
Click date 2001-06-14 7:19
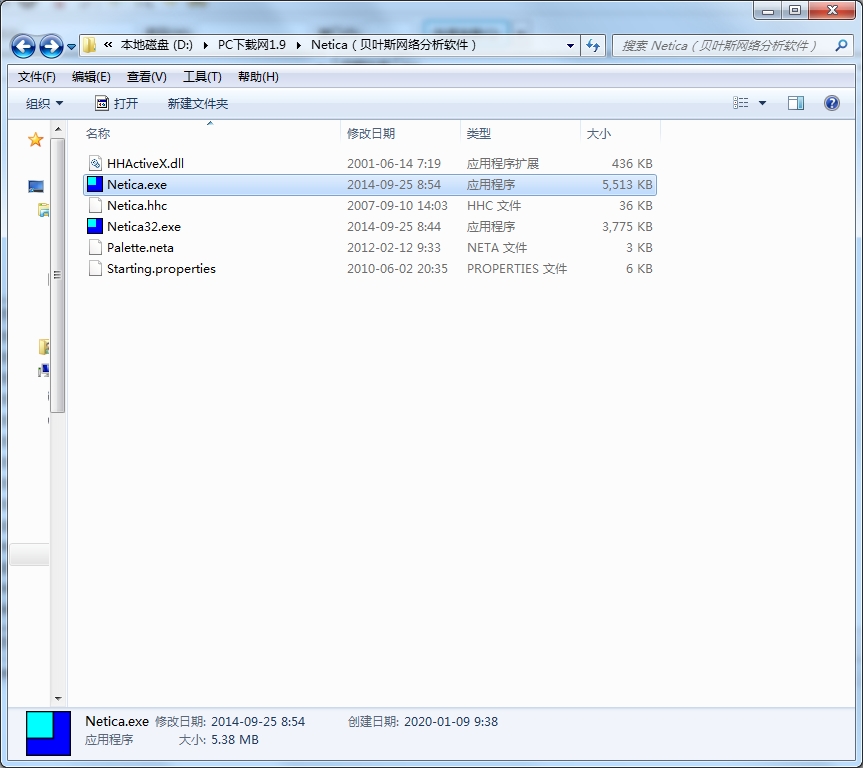click(394, 164)
